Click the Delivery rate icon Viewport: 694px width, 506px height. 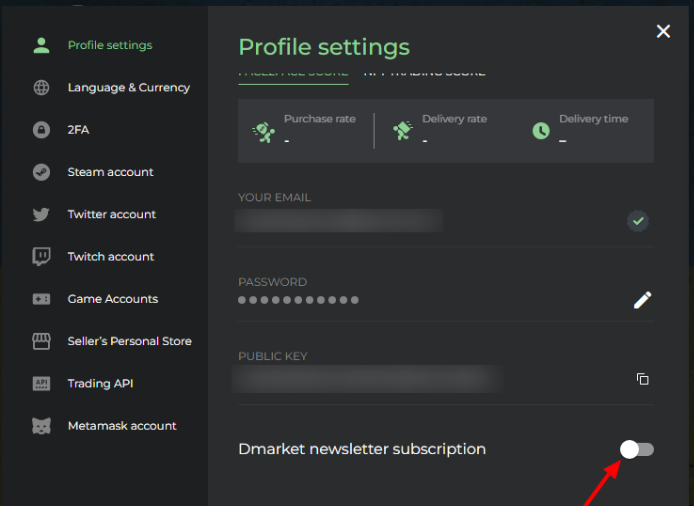pyautogui.click(x=403, y=131)
